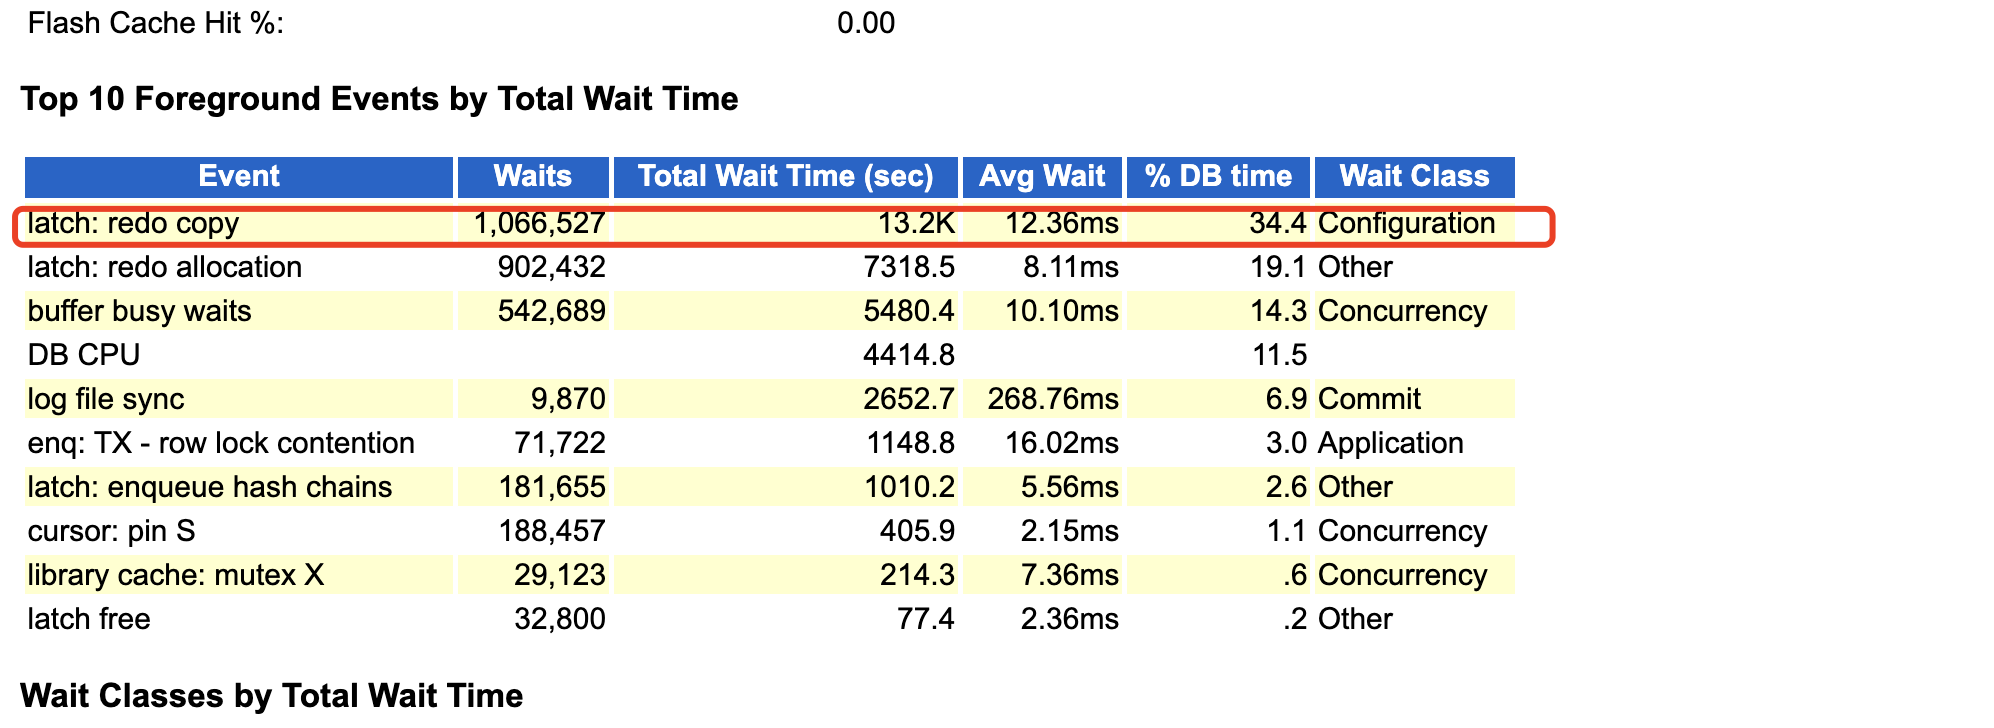
Task: Click the Wait Class column header
Action: click(1414, 177)
